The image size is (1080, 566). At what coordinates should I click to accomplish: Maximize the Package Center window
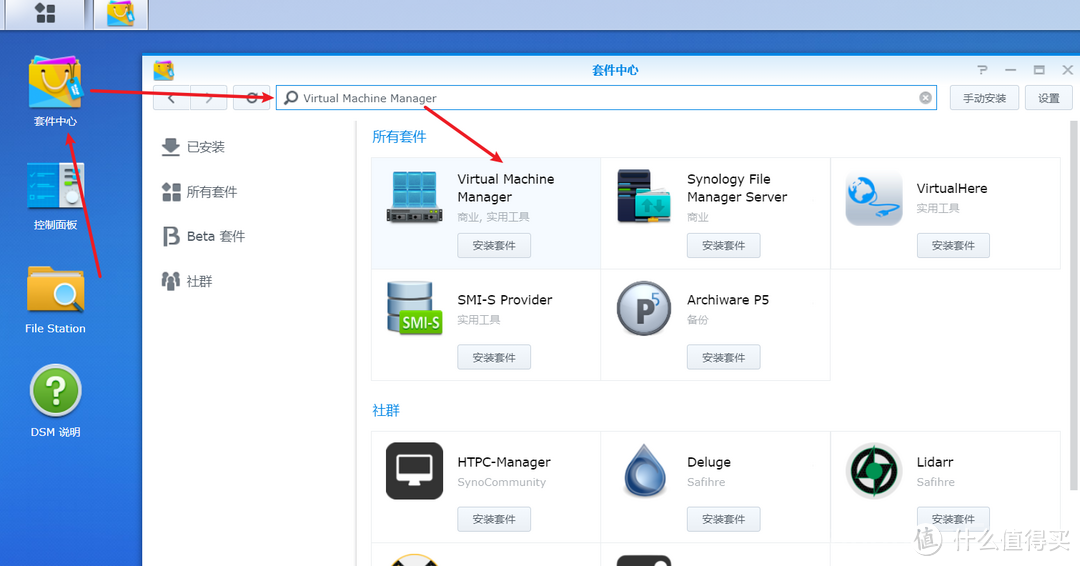tap(1039, 70)
